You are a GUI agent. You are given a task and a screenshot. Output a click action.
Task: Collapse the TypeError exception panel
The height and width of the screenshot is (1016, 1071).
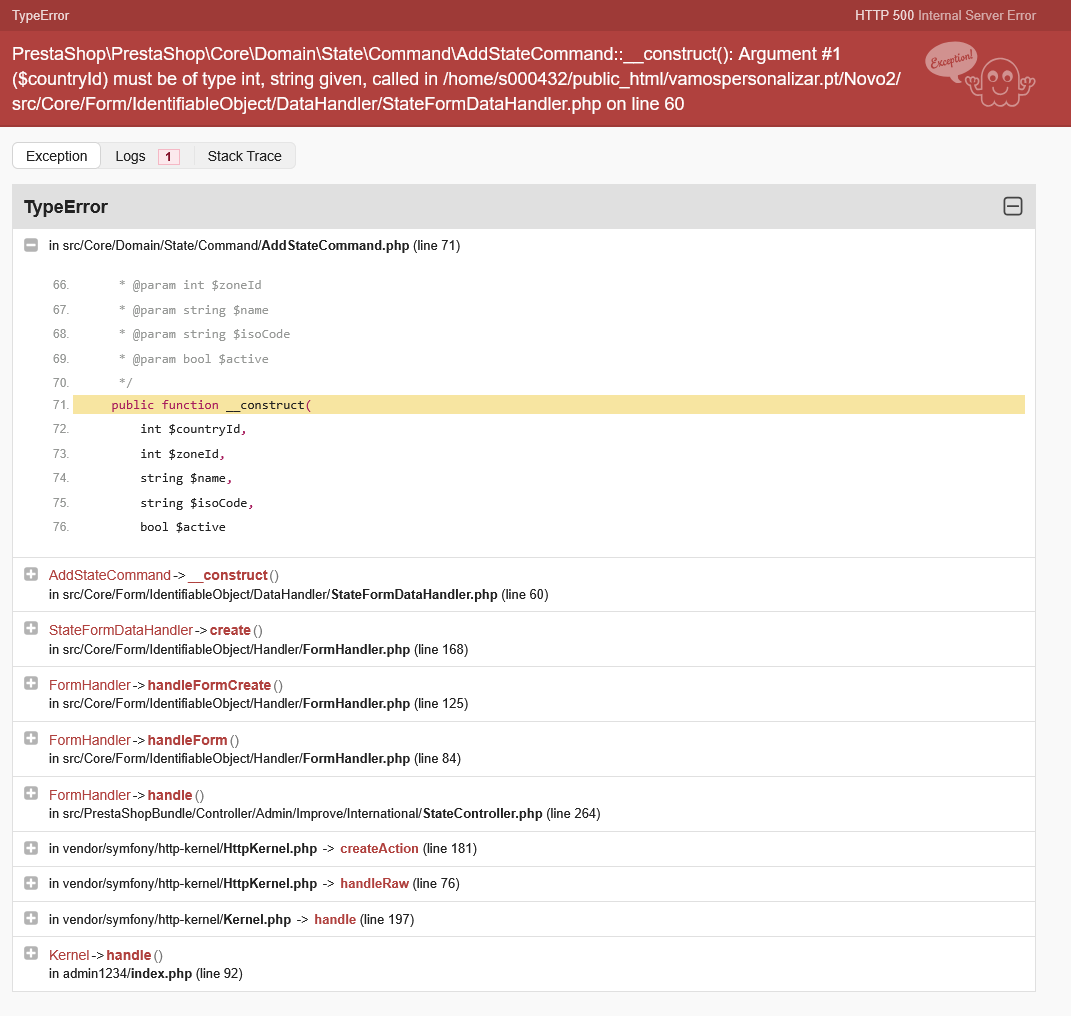click(1013, 206)
